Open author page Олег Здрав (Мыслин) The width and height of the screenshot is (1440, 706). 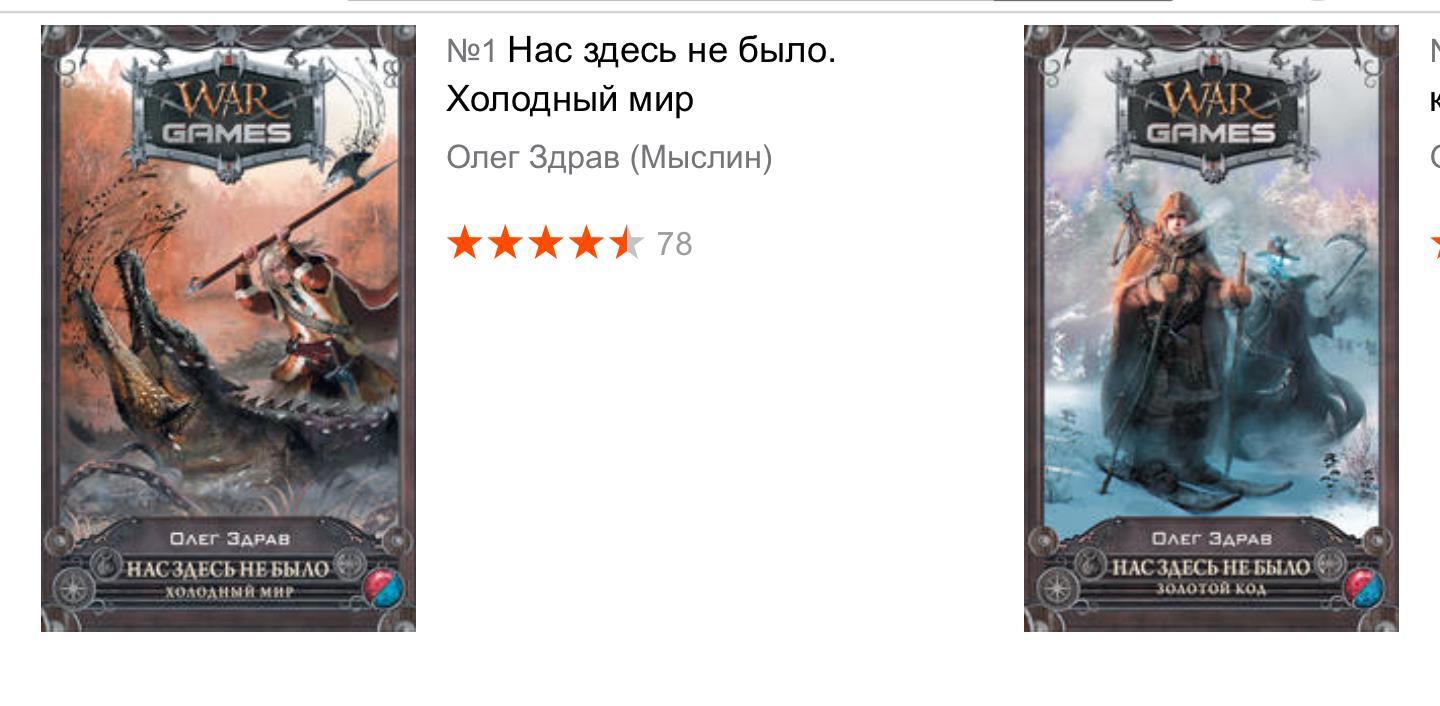(609, 158)
